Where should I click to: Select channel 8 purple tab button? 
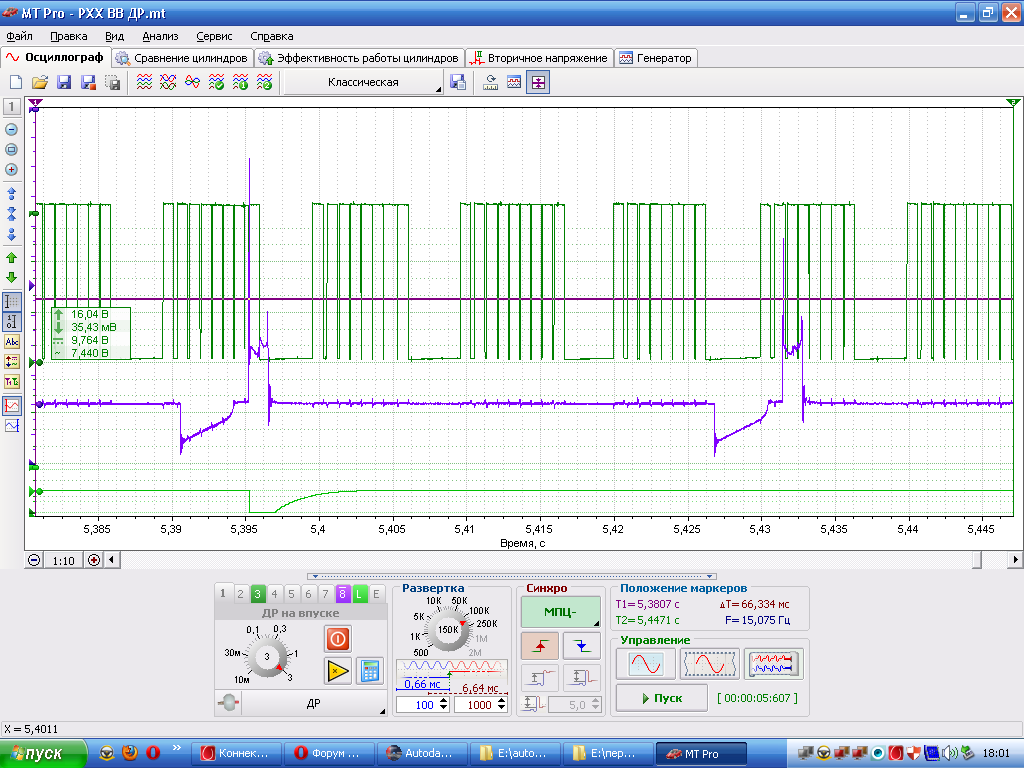tap(342, 594)
